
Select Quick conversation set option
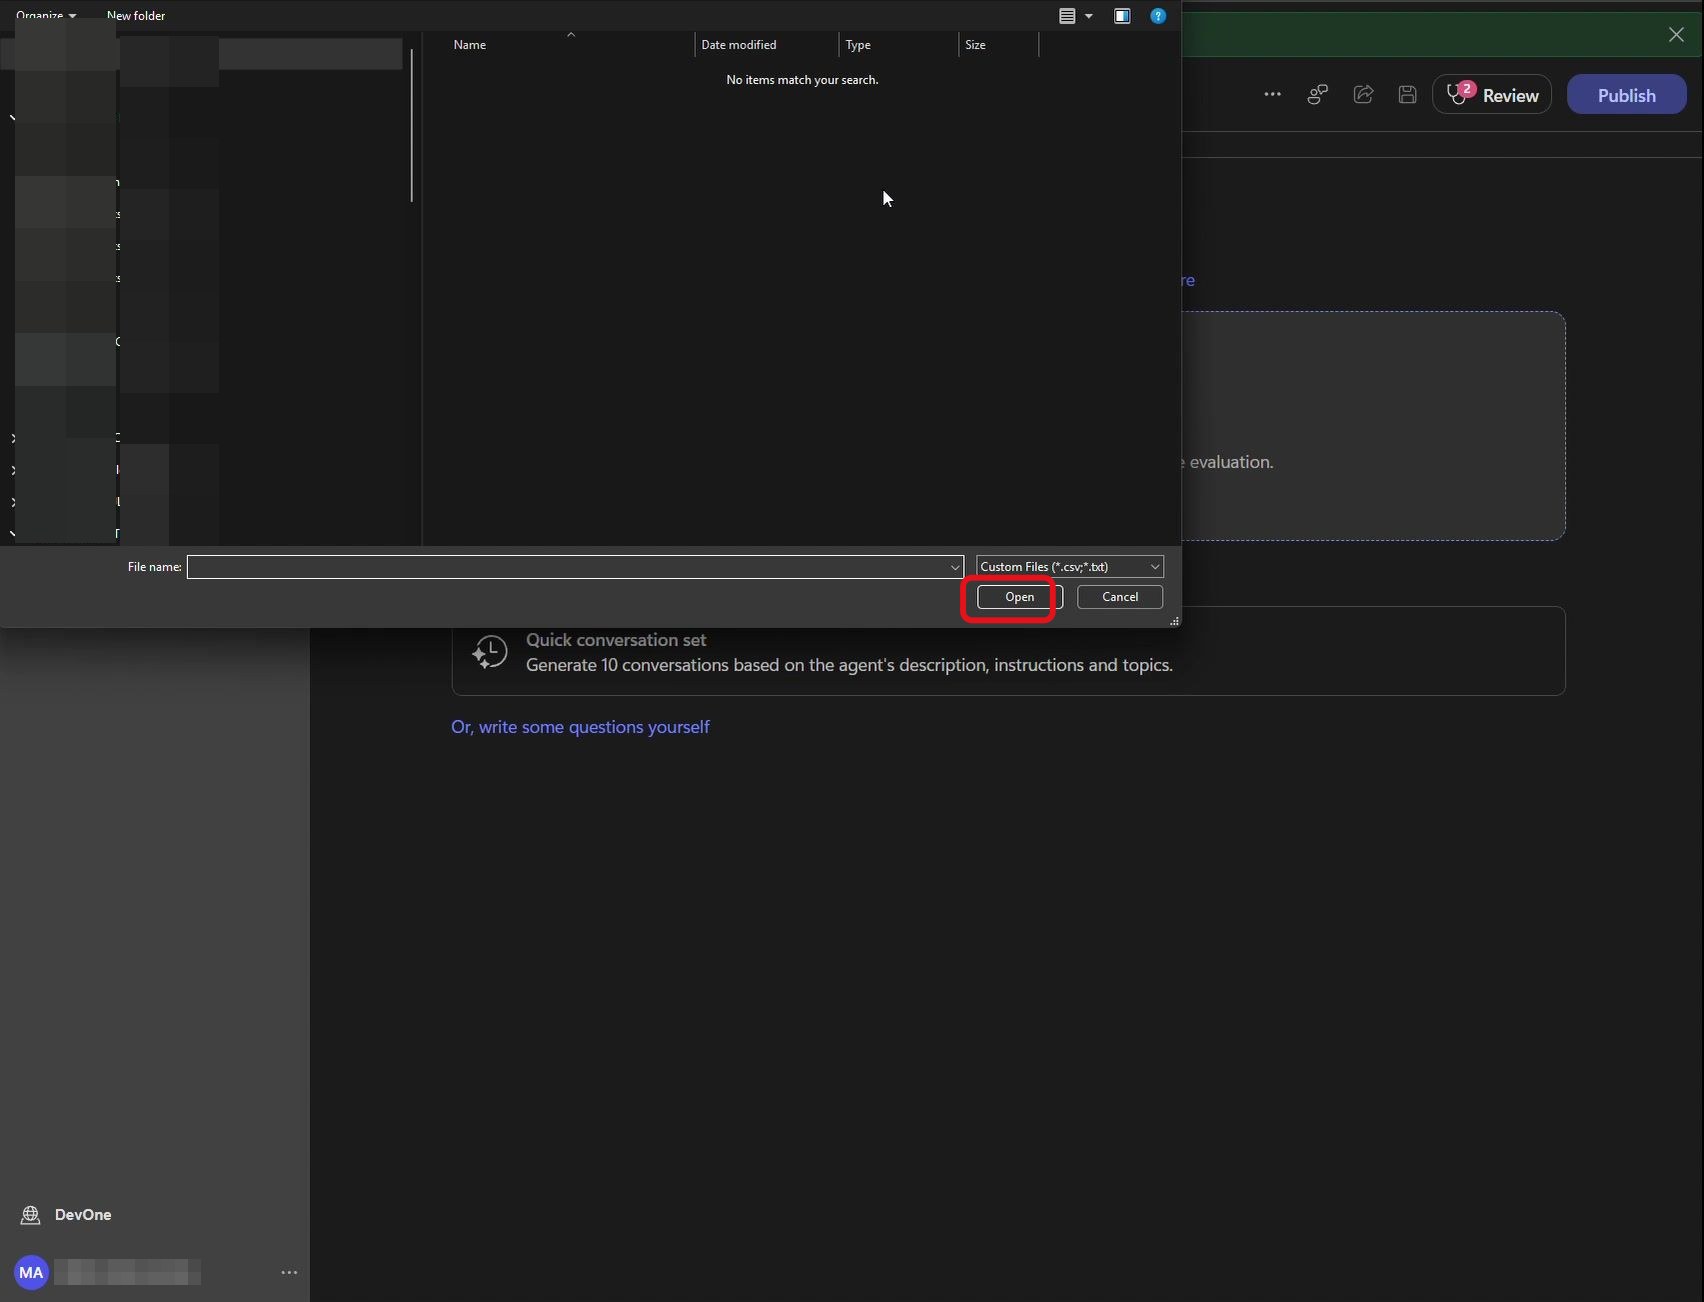click(x=1008, y=651)
